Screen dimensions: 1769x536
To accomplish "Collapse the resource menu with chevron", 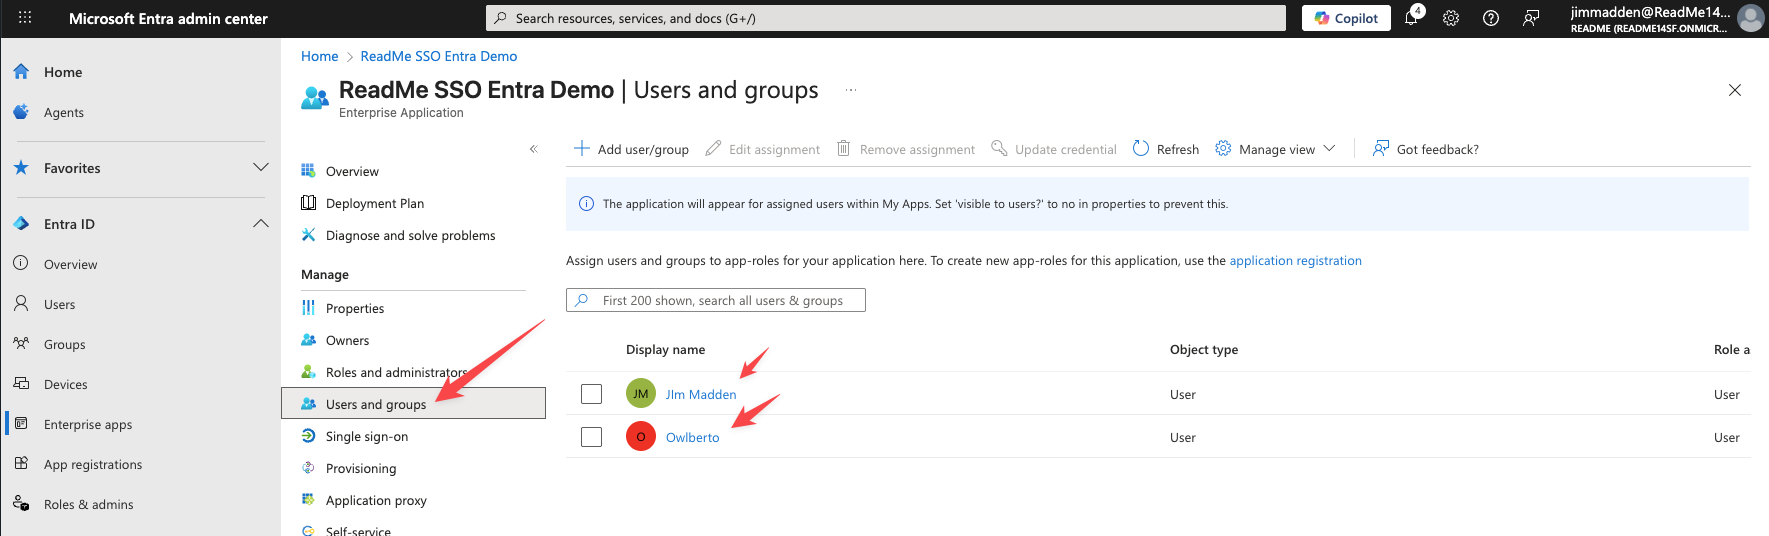I will [534, 149].
